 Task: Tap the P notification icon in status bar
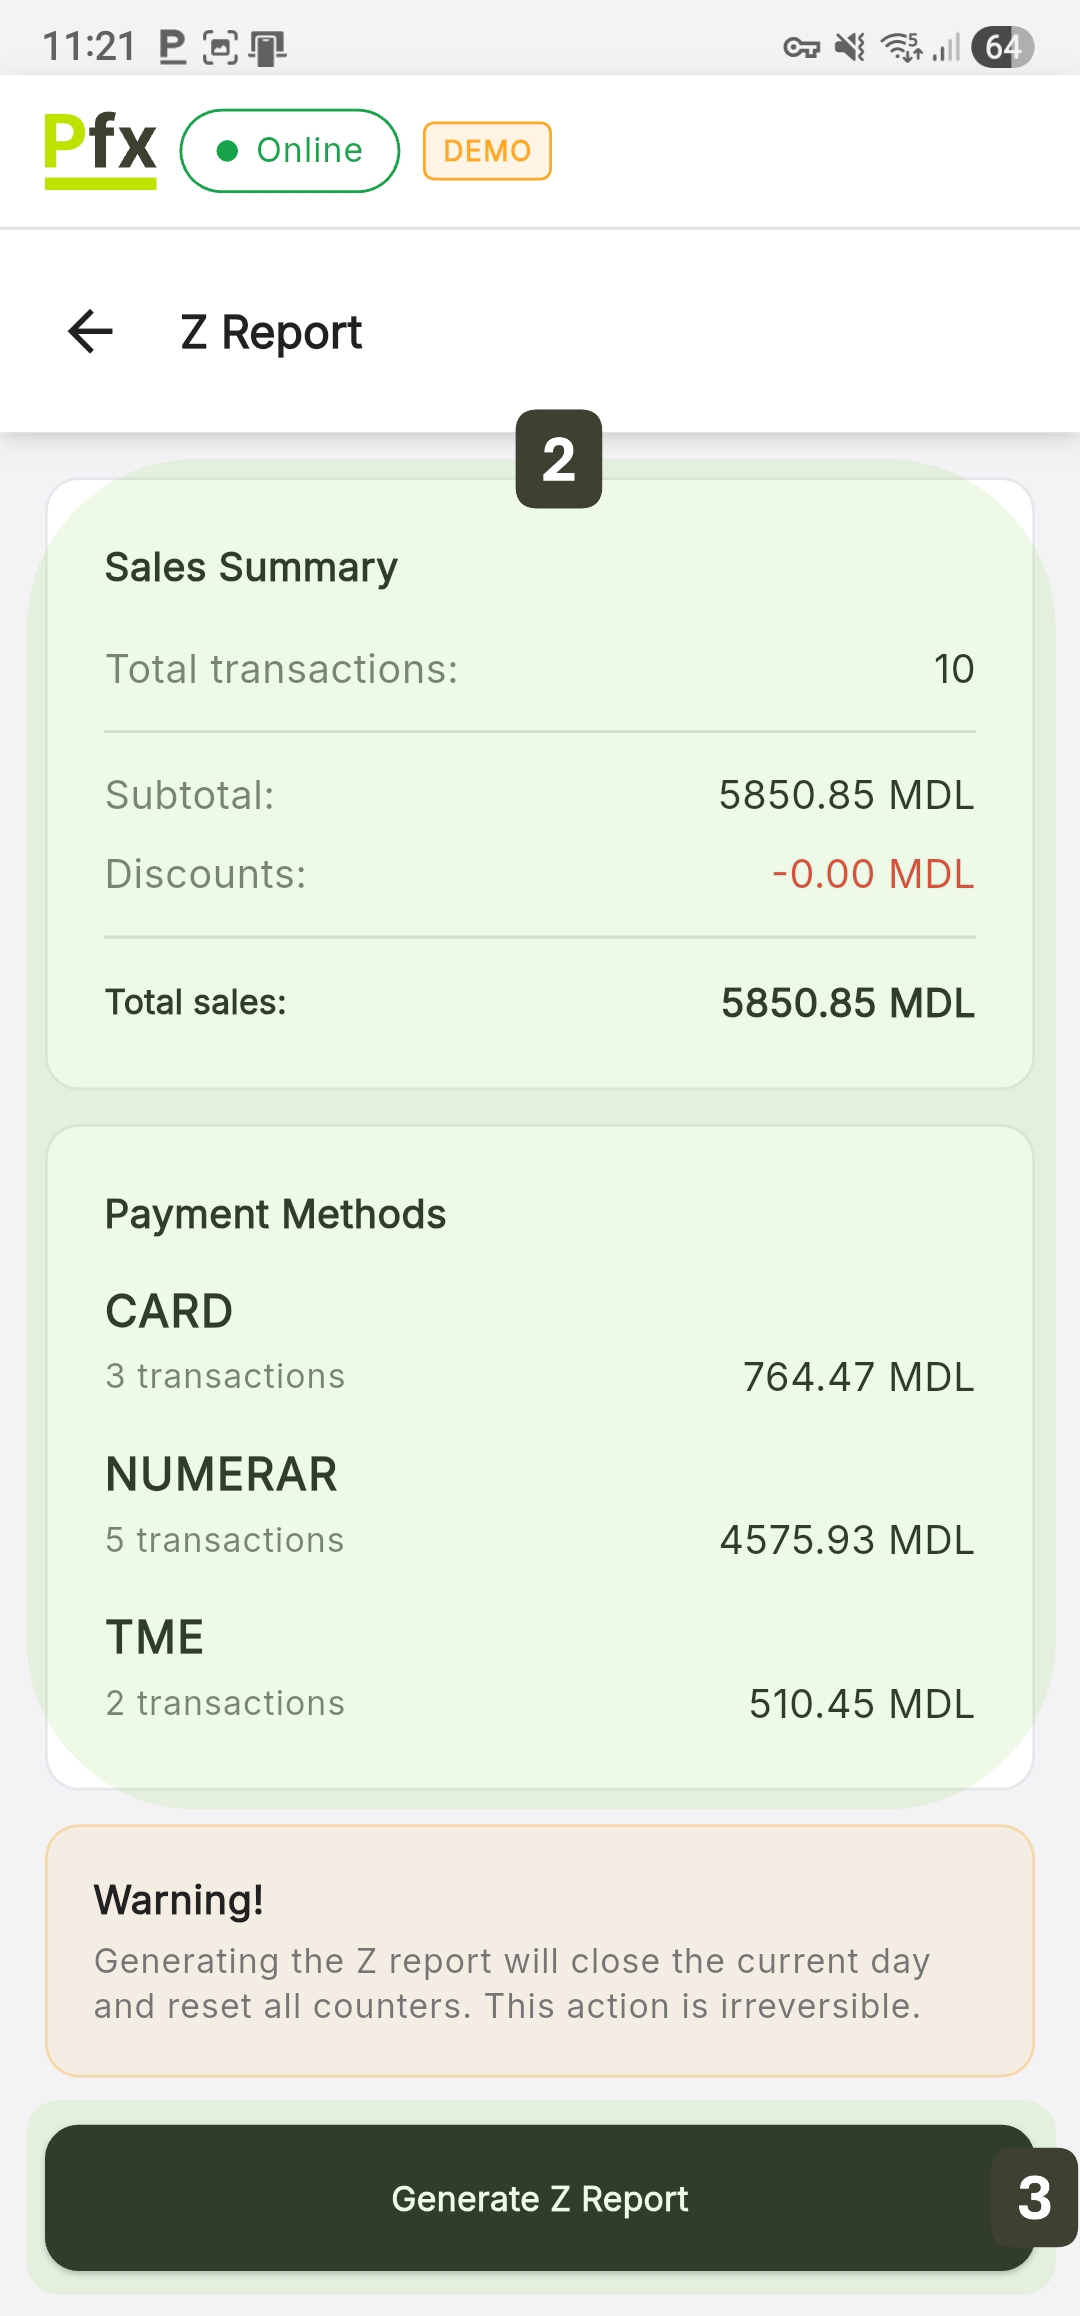coord(172,47)
